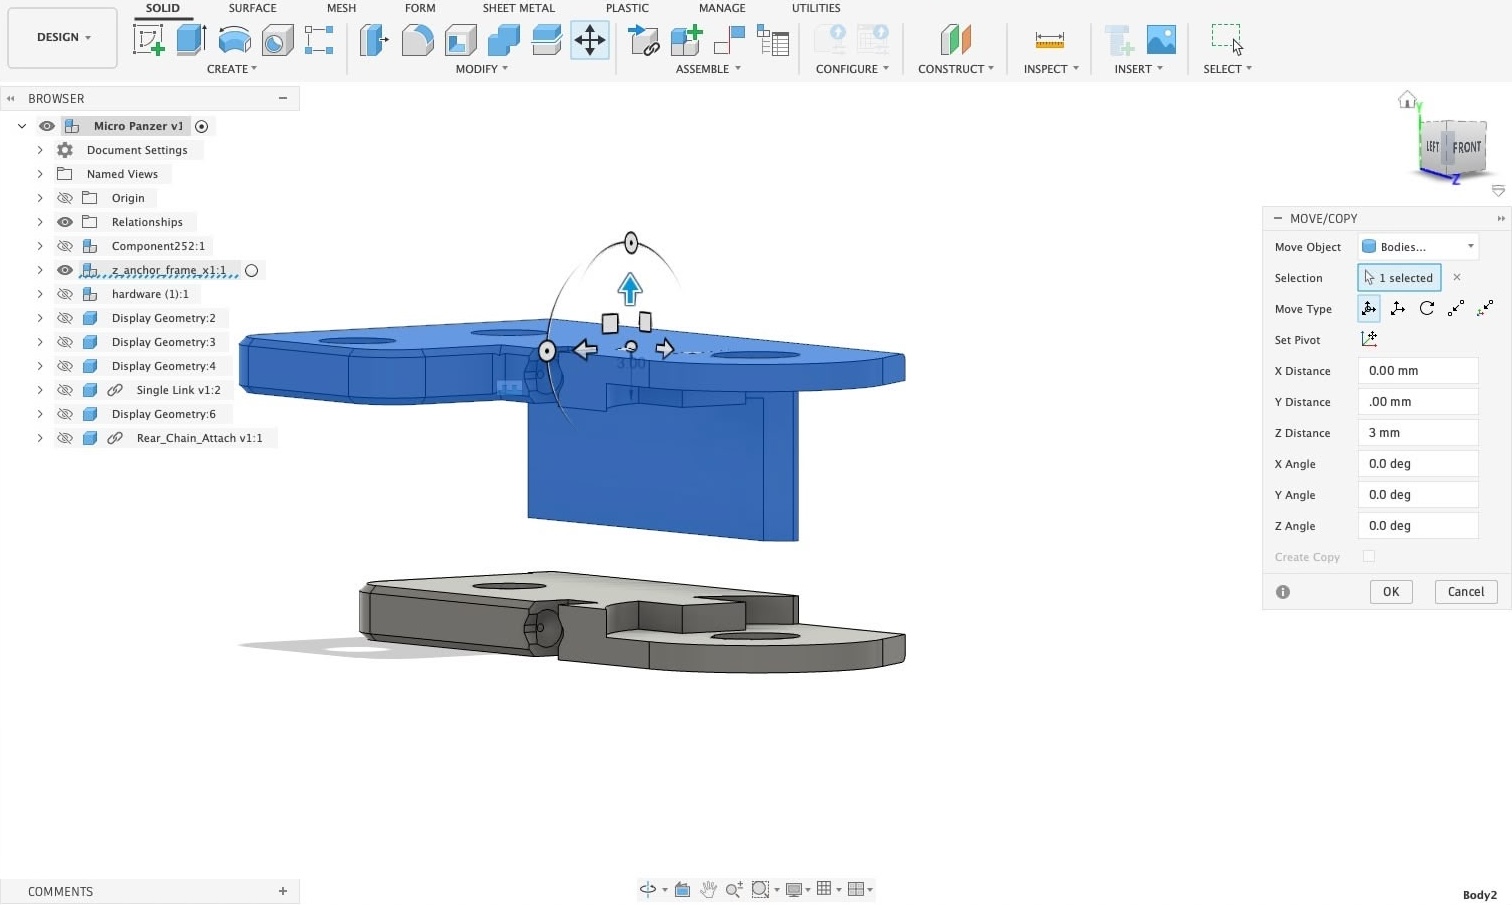
Task: Activate the Move/Copy toolbar icon
Action: (x=590, y=40)
